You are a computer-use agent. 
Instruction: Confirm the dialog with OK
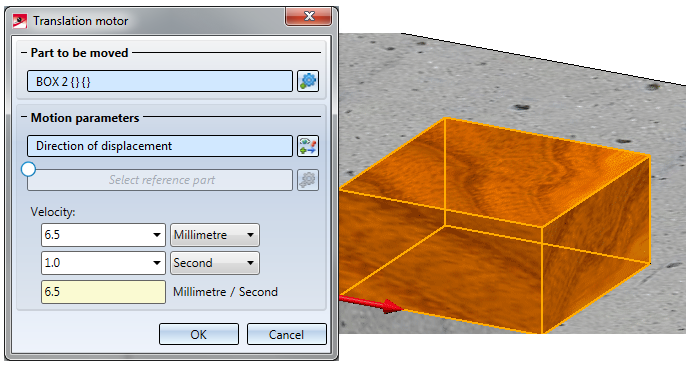coord(199,334)
